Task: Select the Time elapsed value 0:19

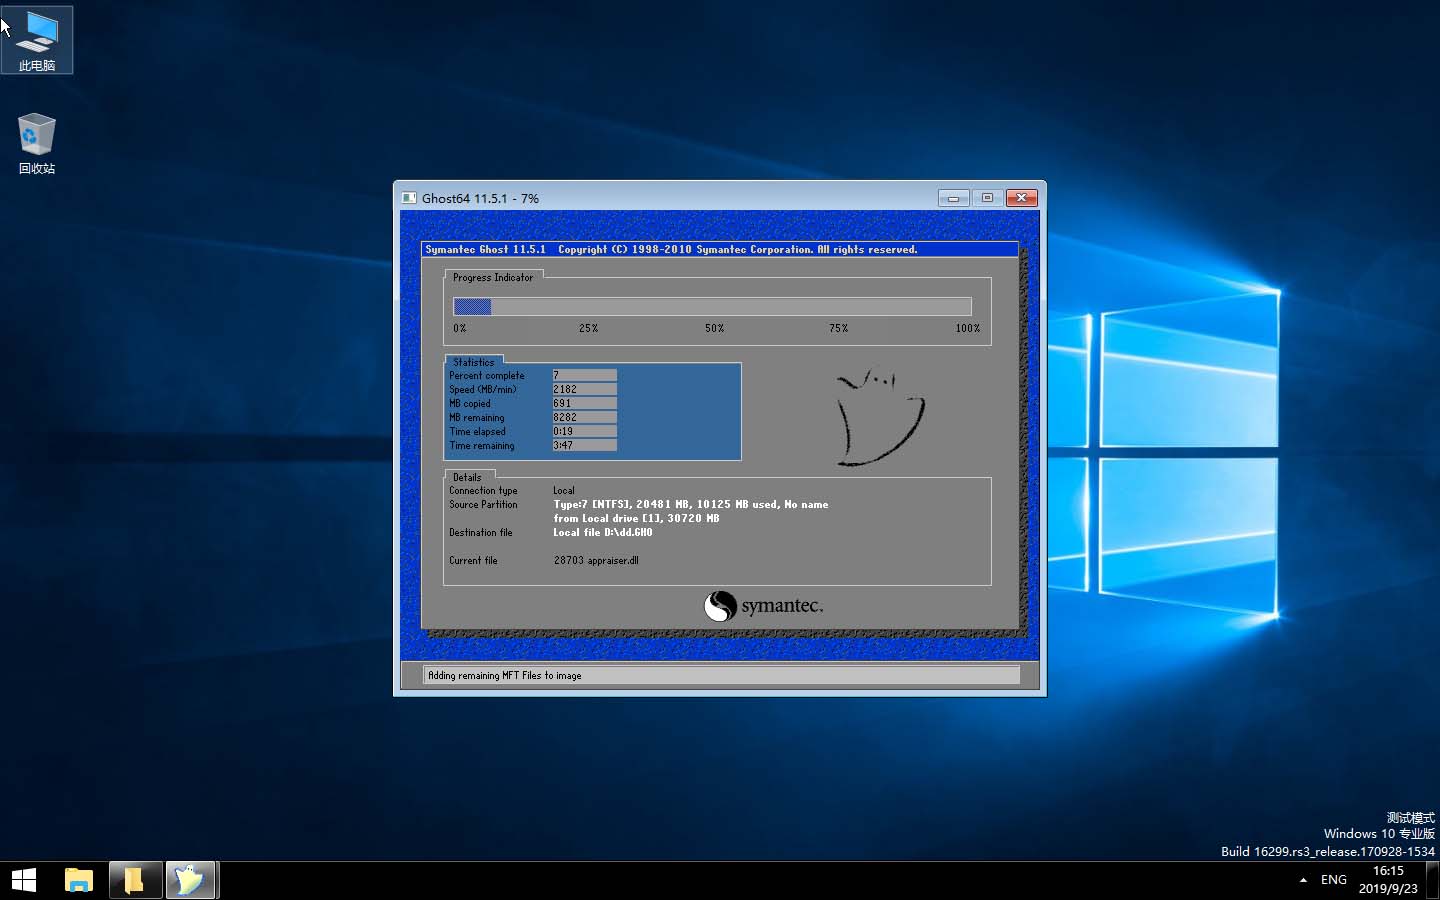Action: click(584, 431)
